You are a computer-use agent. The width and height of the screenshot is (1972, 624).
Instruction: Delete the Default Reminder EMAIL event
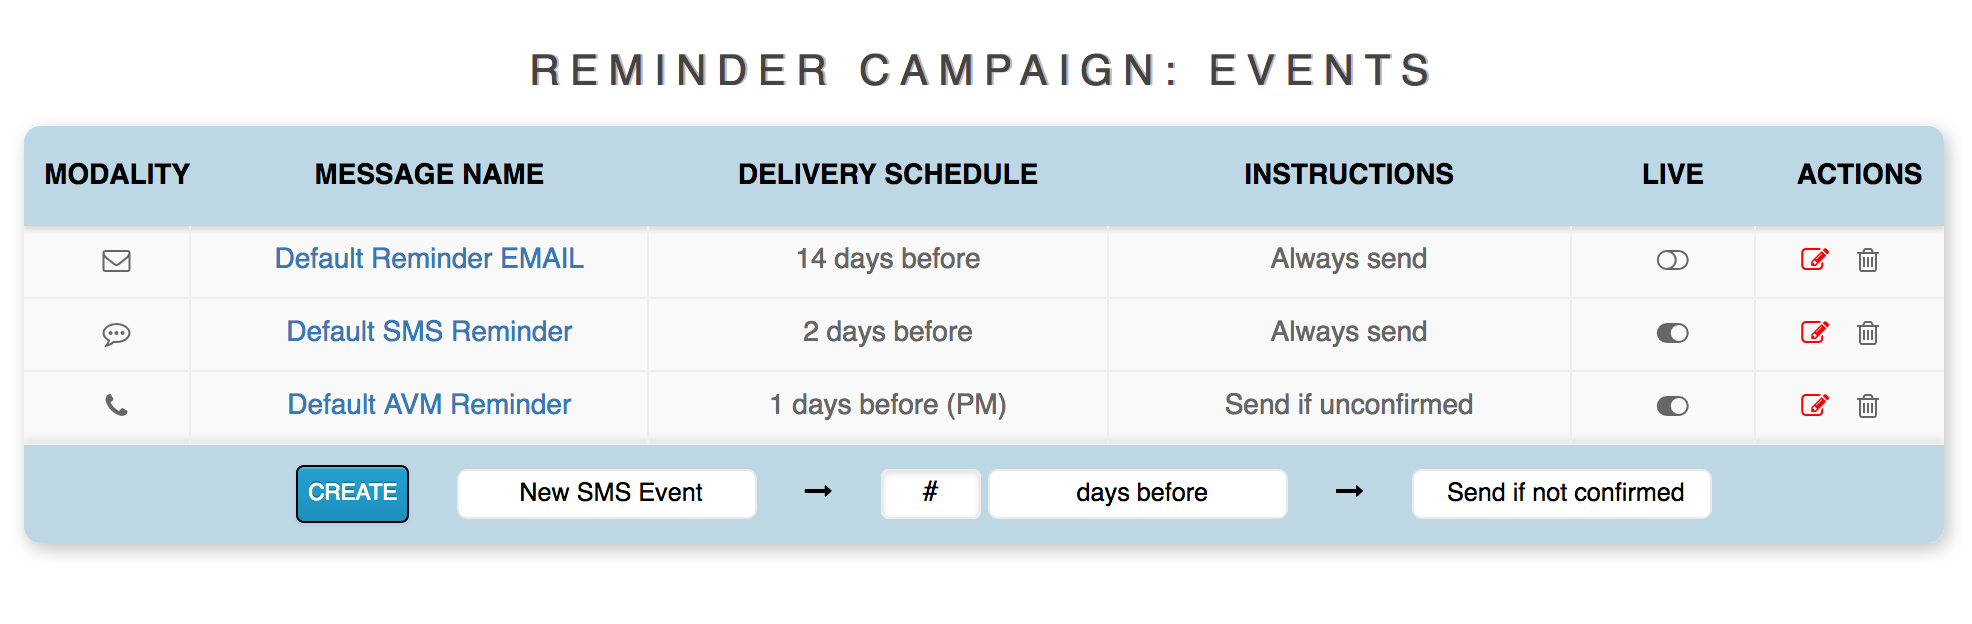click(1867, 261)
